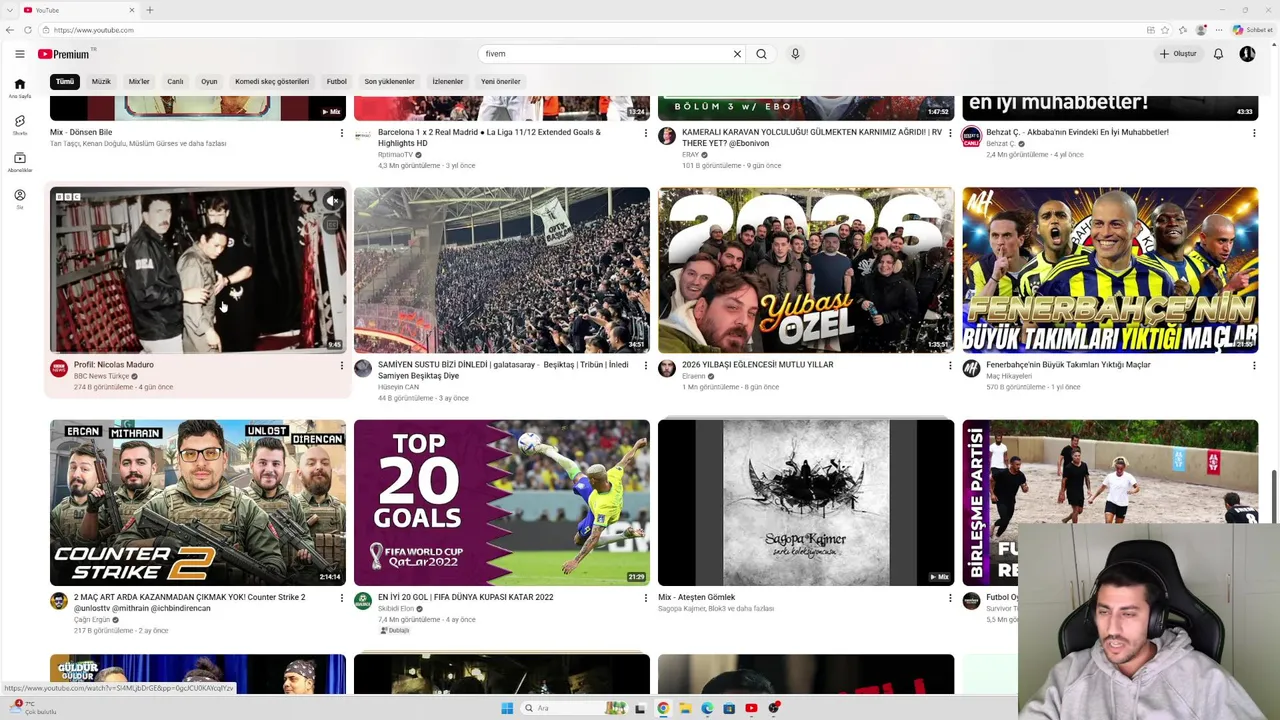
Task: Unmute the Nicolas Maduro preview video
Action: 332,201
